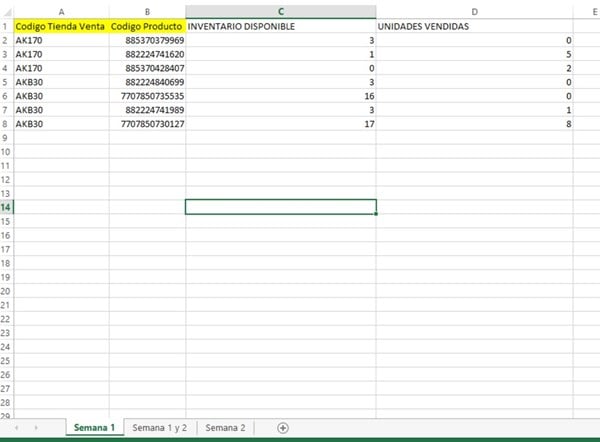Click row 1 header number
The width and height of the screenshot is (600, 442).
pos(6,26)
